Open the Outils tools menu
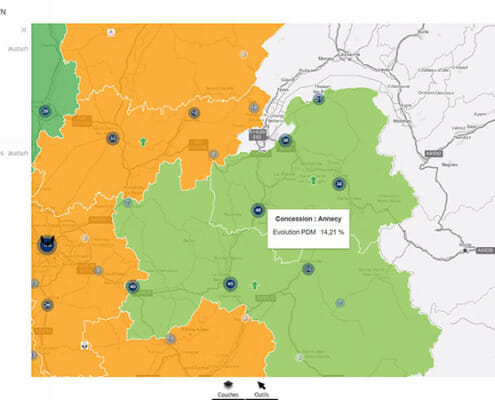495x400 pixels. (262, 389)
